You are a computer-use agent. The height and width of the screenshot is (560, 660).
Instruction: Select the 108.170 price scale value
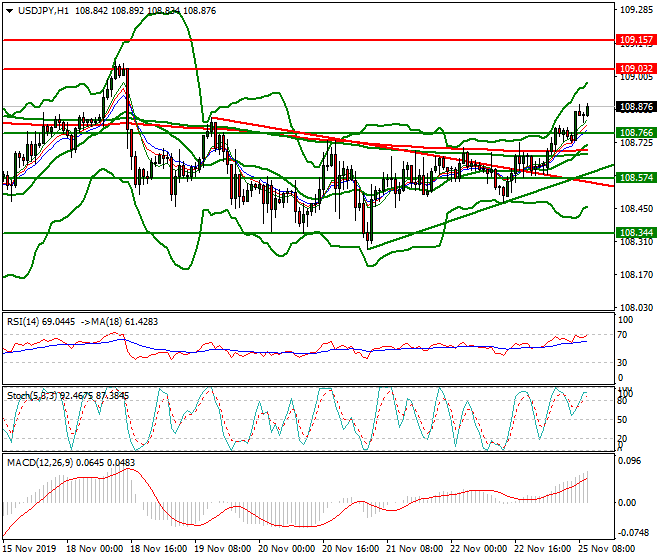click(x=637, y=275)
